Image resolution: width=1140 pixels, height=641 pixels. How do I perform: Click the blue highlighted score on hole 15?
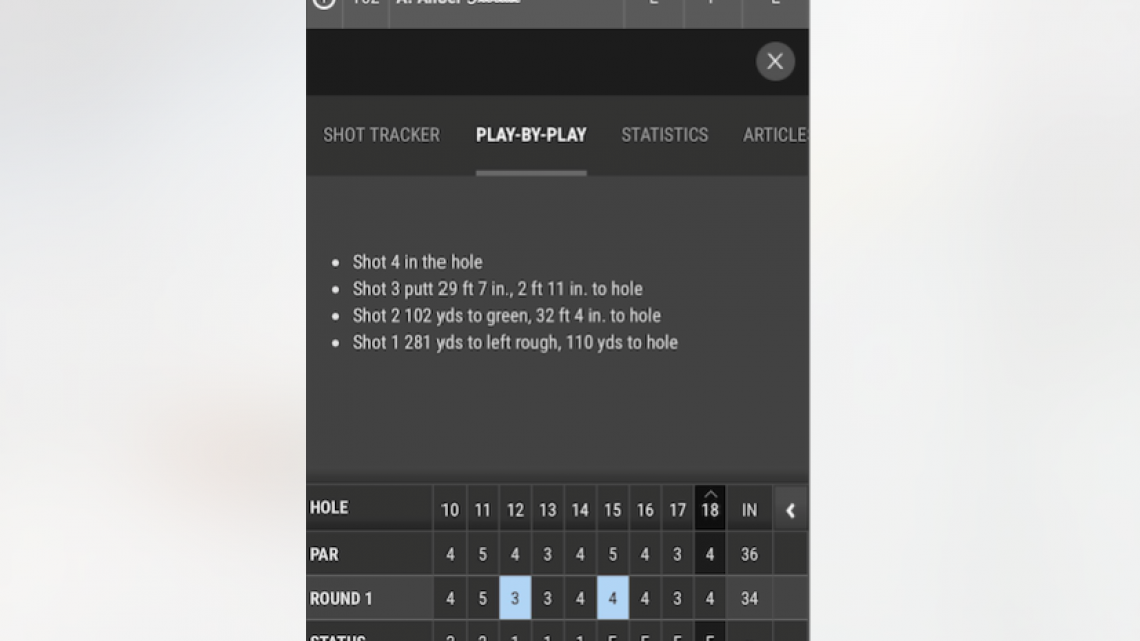(612, 598)
